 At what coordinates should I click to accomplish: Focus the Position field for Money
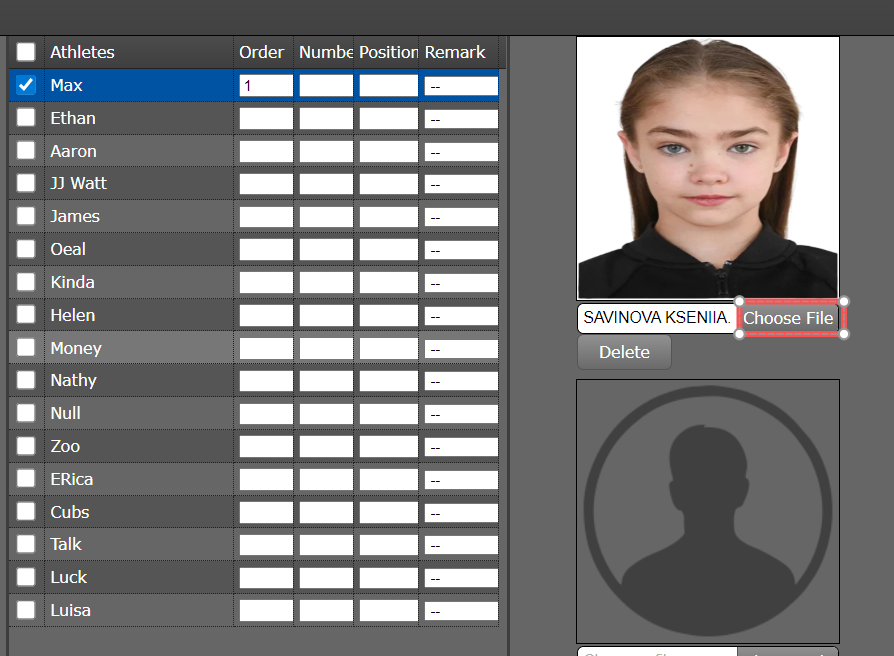pyautogui.click(x=388, y=348)
